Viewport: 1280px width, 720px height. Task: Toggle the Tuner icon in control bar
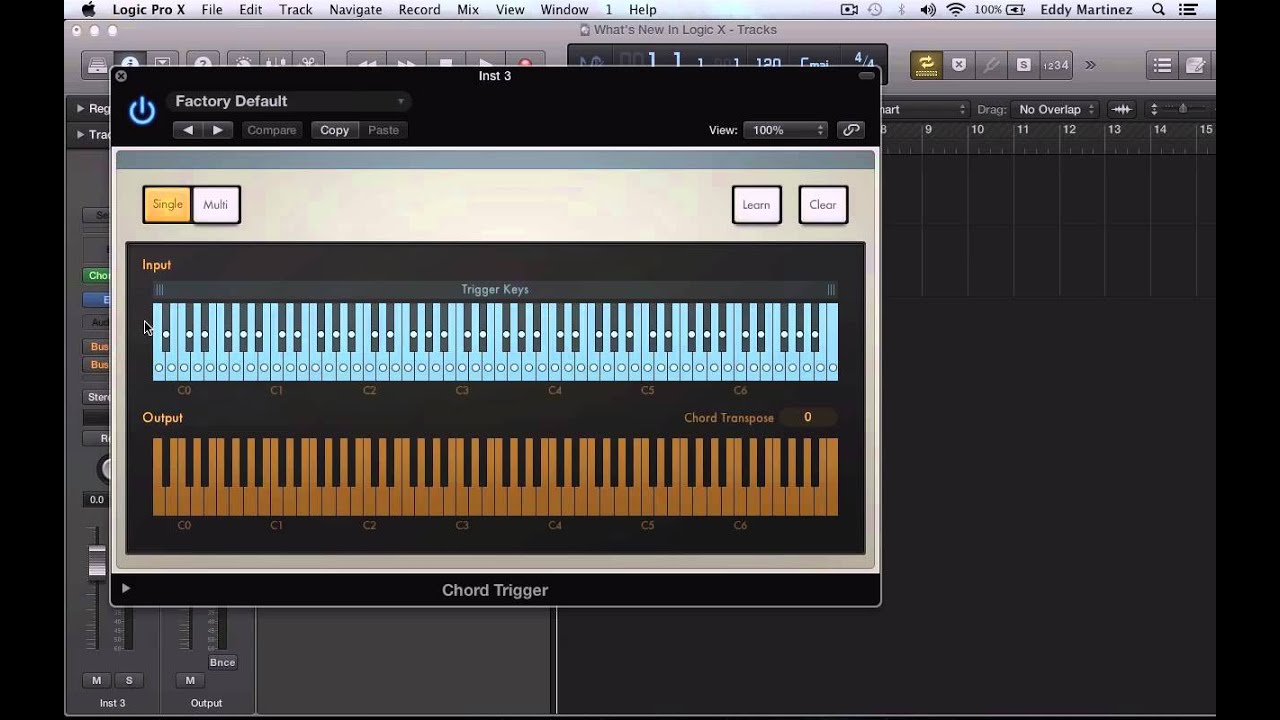tap(991, 65)
